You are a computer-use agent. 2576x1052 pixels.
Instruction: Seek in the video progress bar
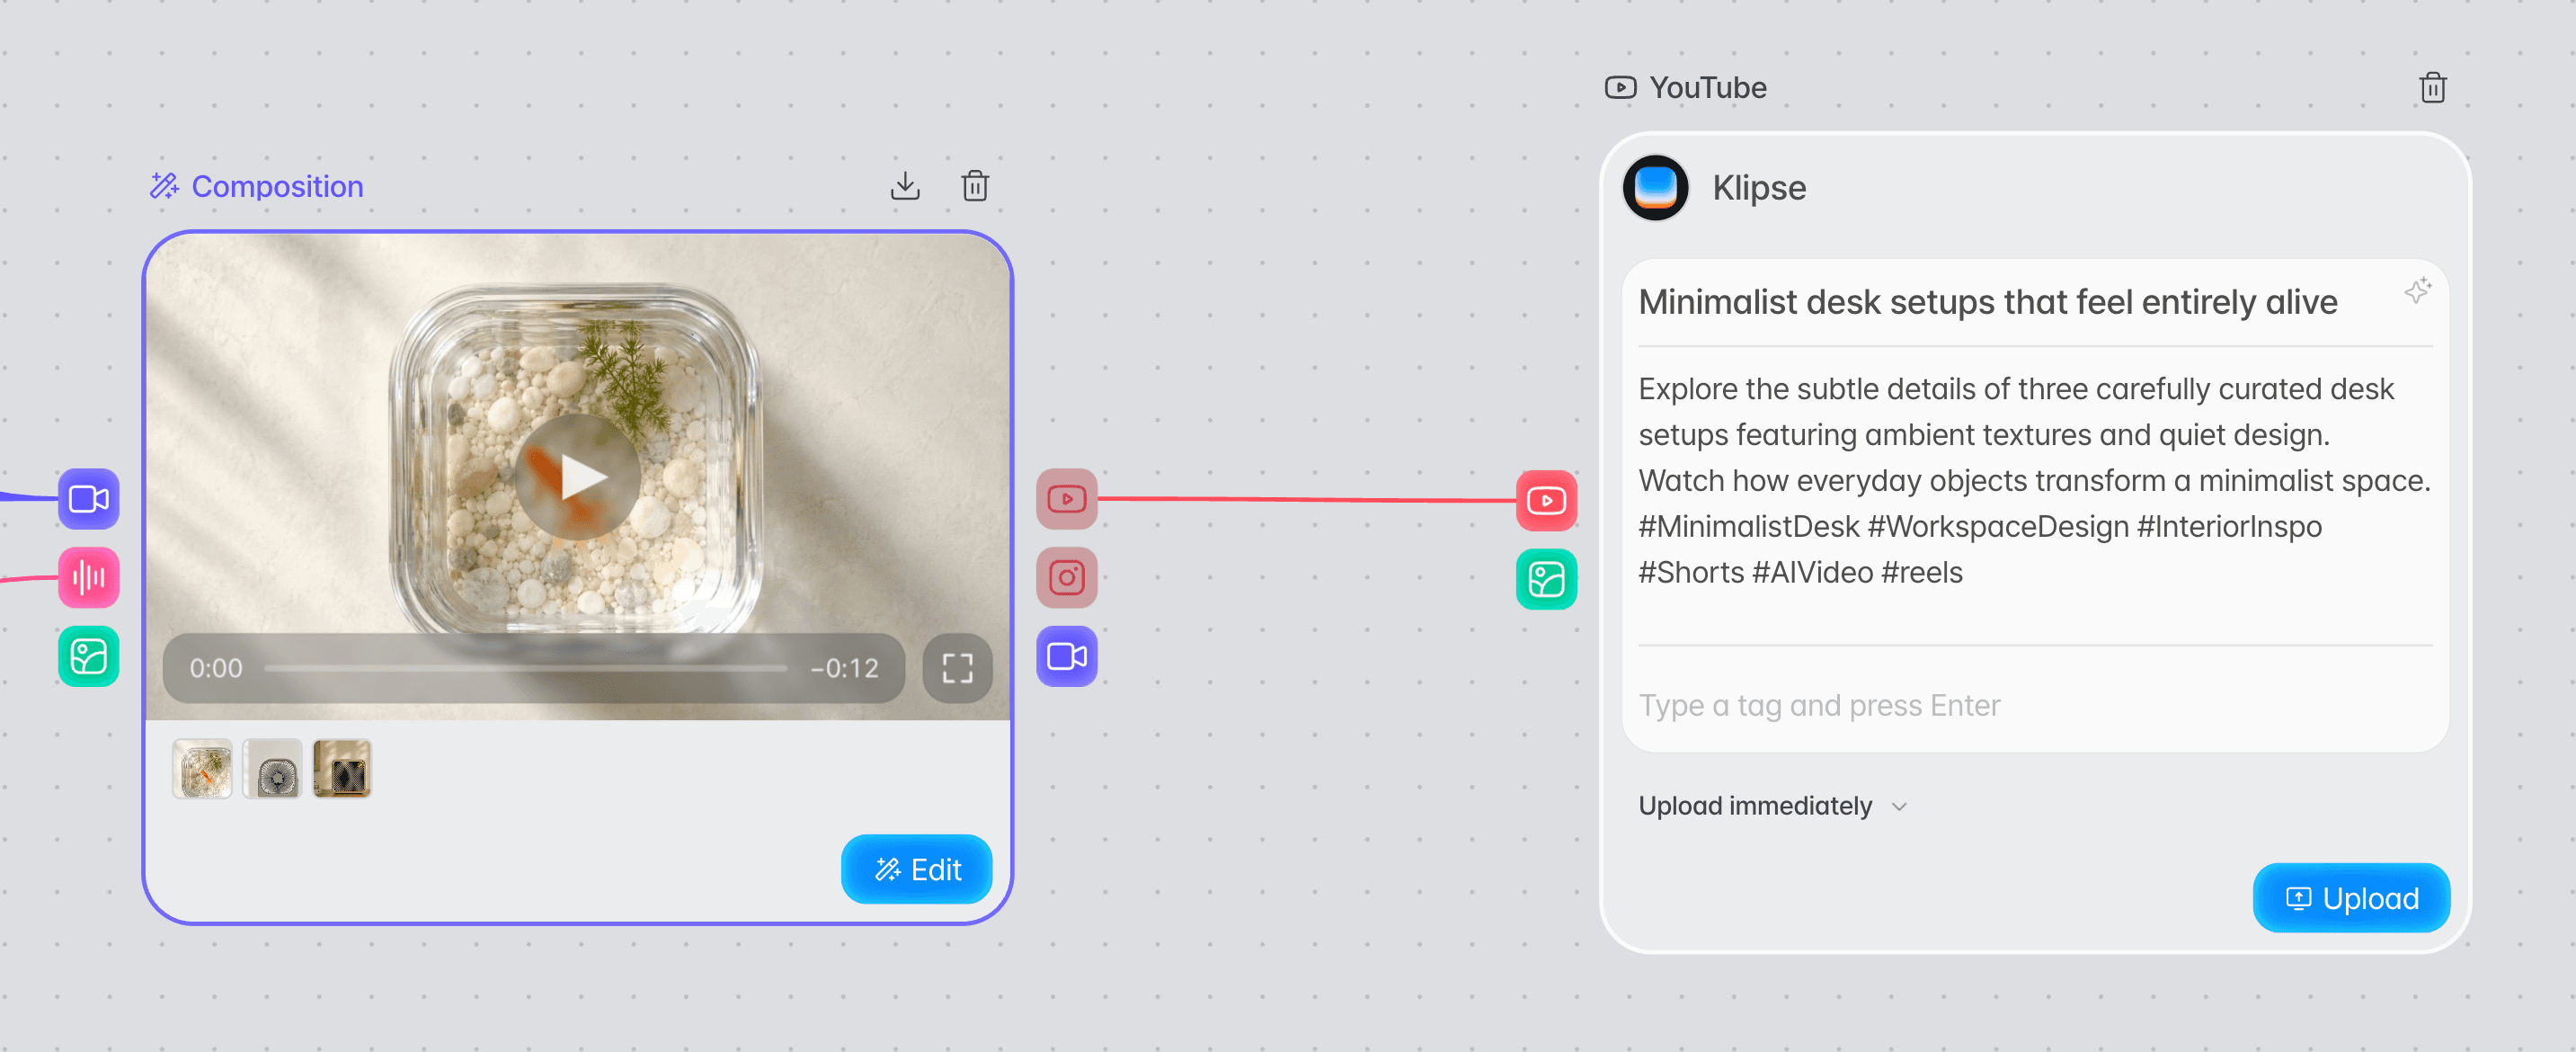pyautogui.click(x=526, y=668)
